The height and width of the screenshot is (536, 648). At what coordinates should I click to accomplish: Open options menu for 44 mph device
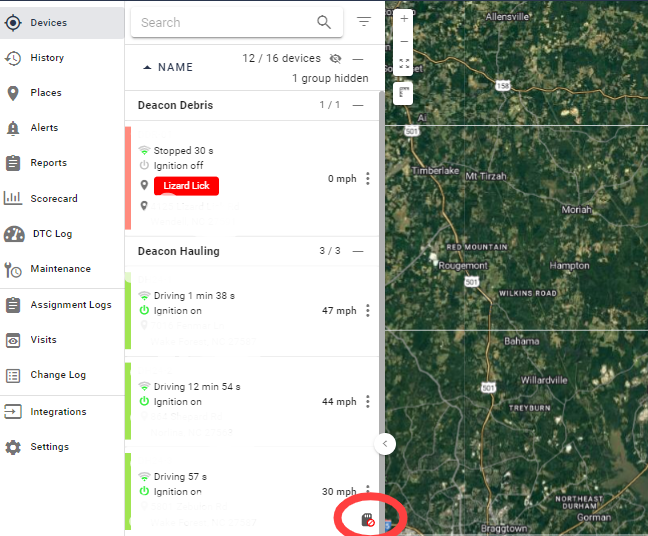[x=368, y=401]
